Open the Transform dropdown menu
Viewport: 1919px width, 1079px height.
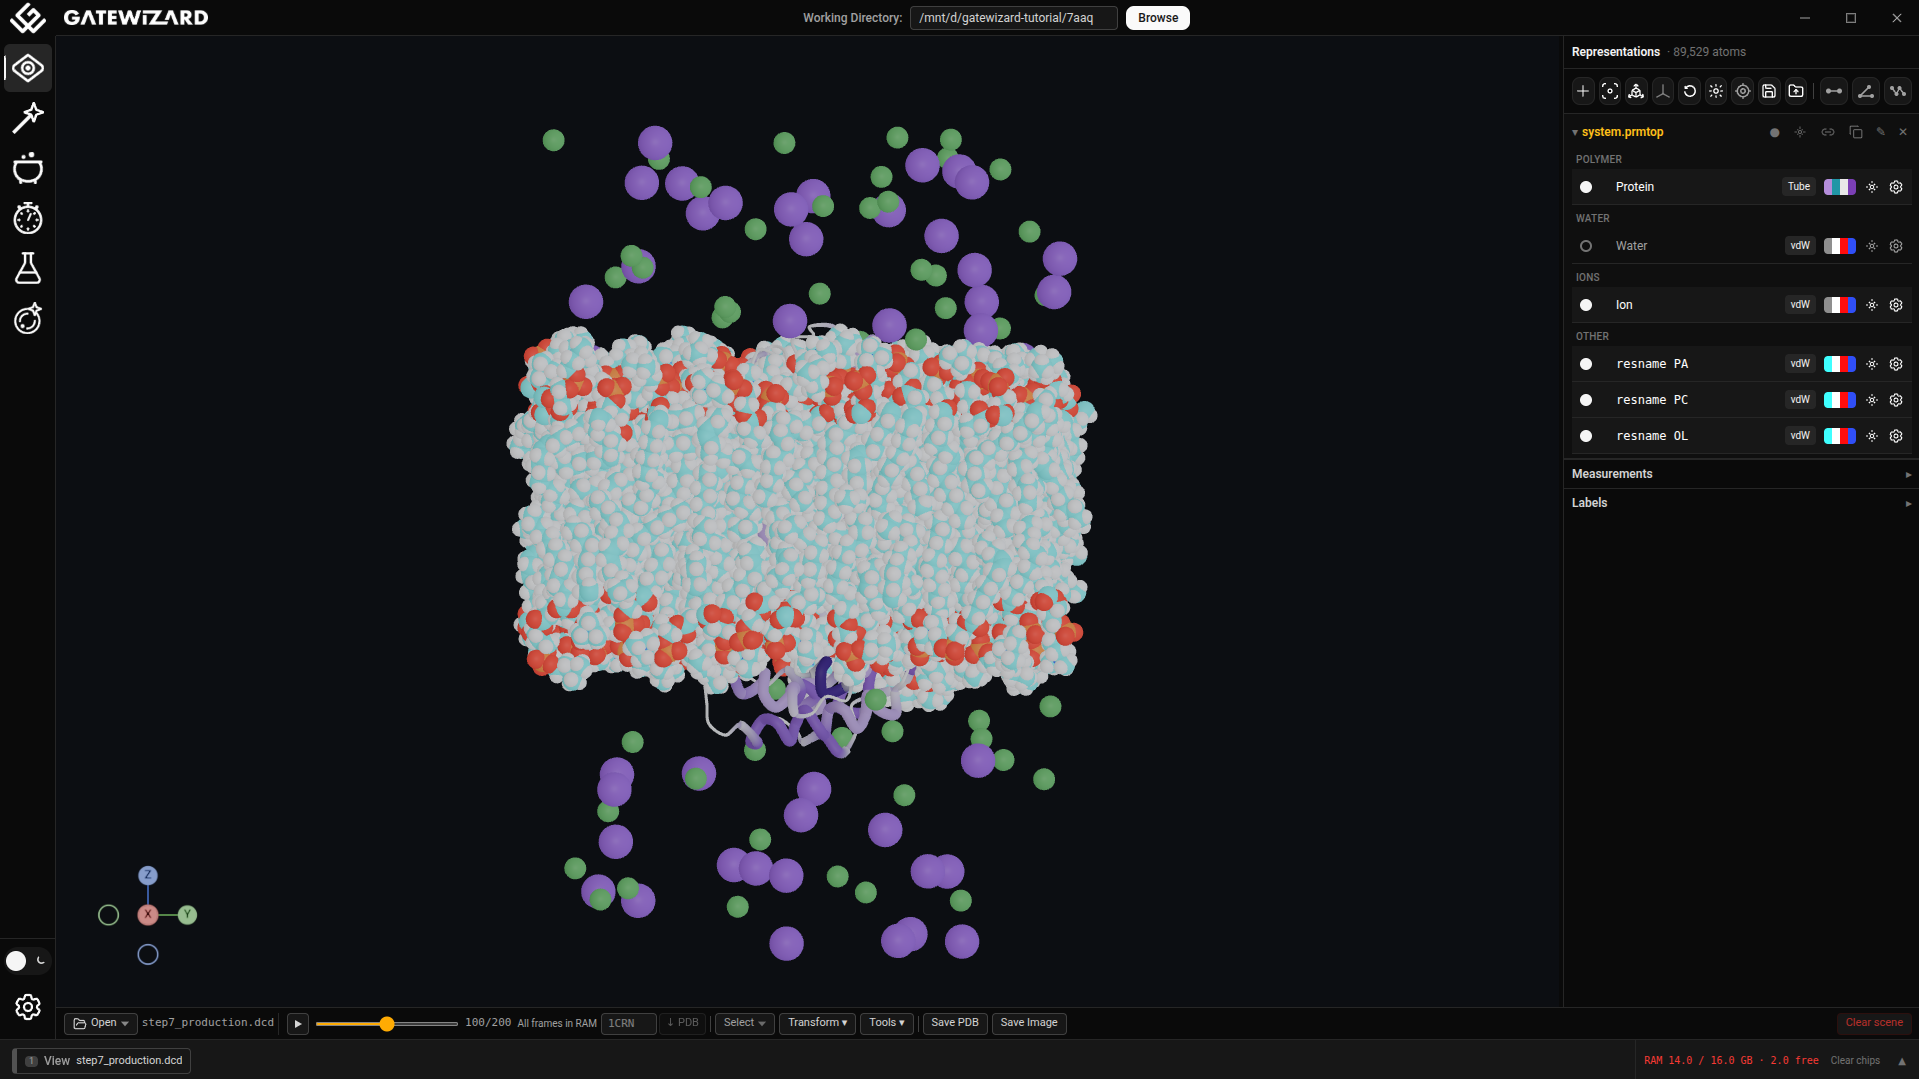tap(817, 1023)
